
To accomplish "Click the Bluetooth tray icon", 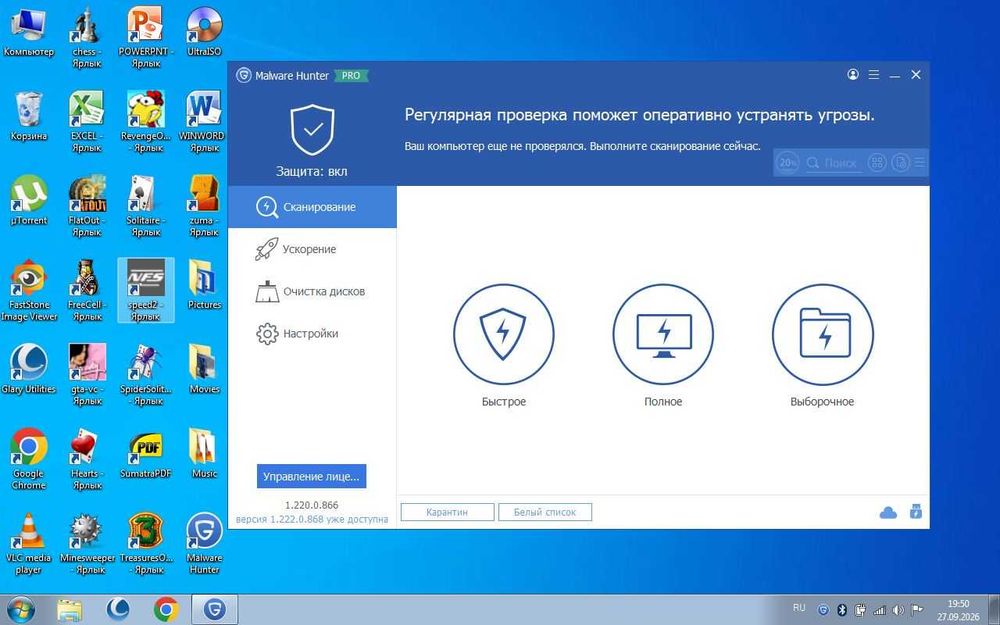I will click(841, 610).
